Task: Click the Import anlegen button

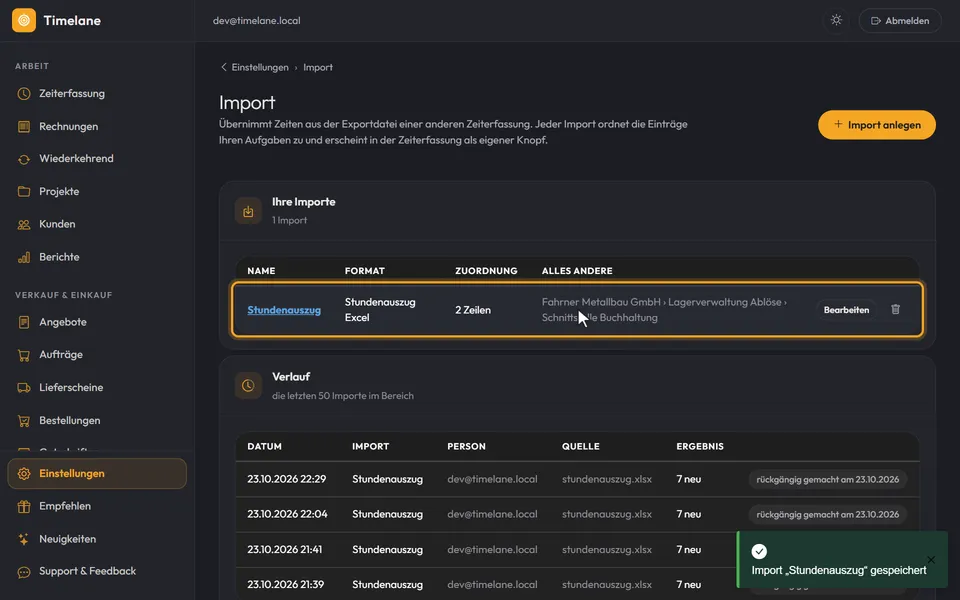Action: [877, 125]
